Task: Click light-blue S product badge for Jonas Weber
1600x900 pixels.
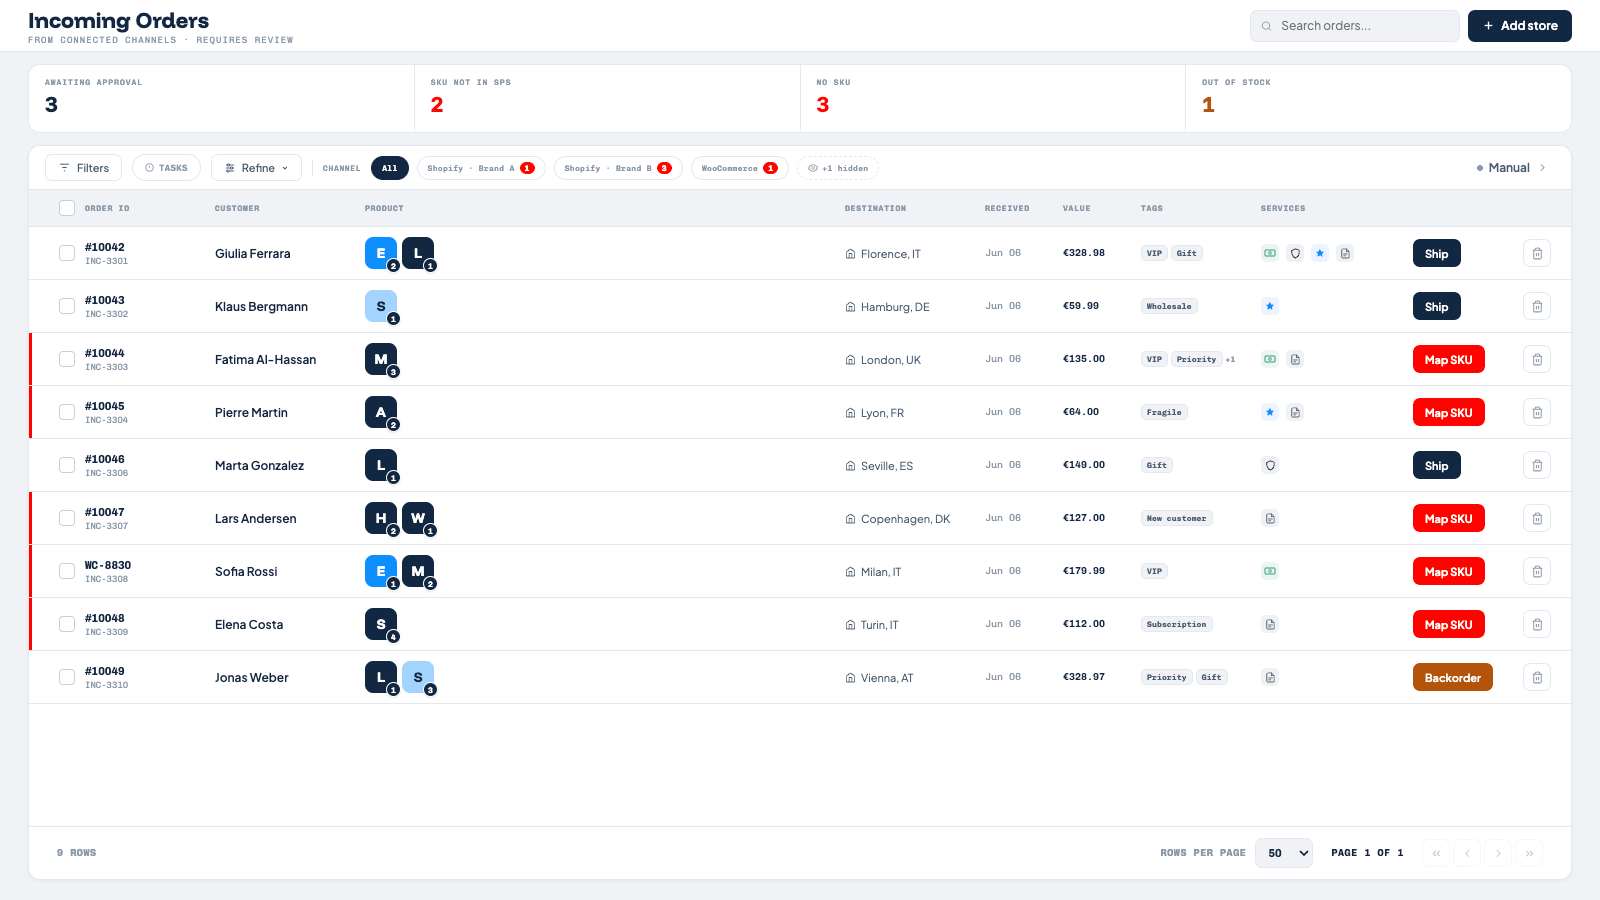Action: 418,677
